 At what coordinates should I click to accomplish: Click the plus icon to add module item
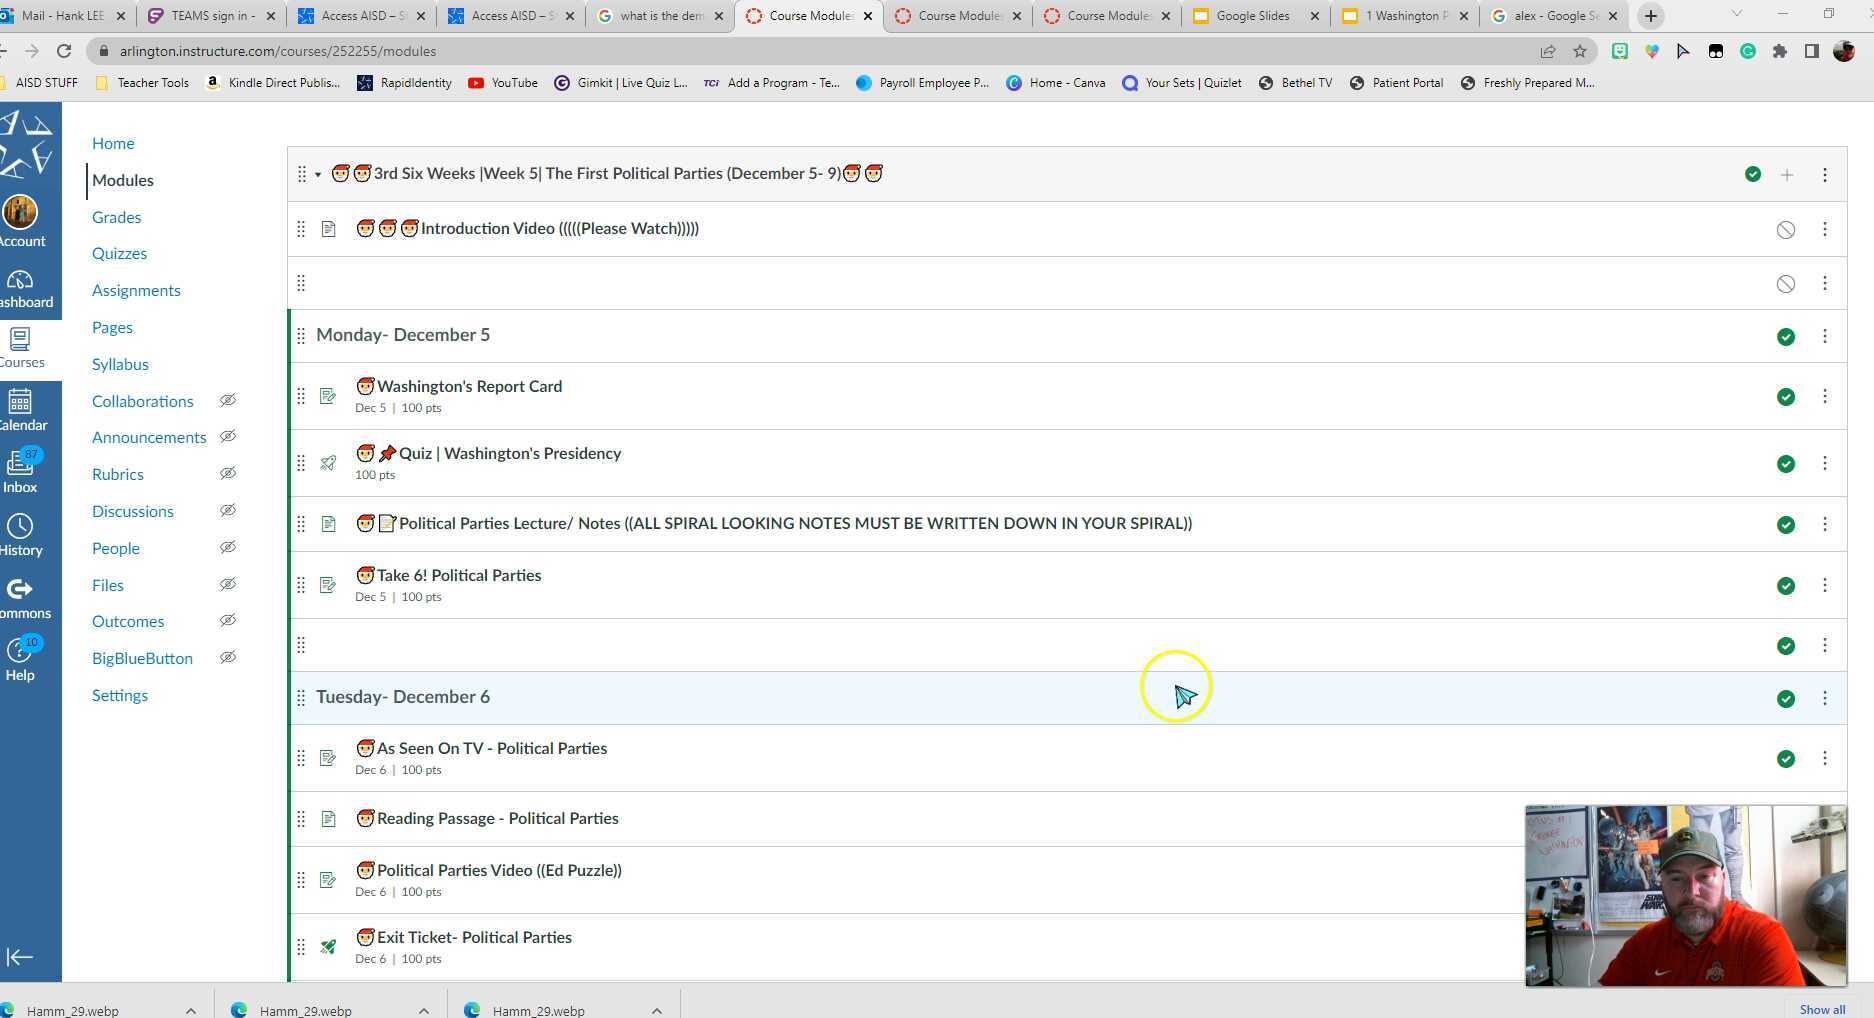[1787, 175]
